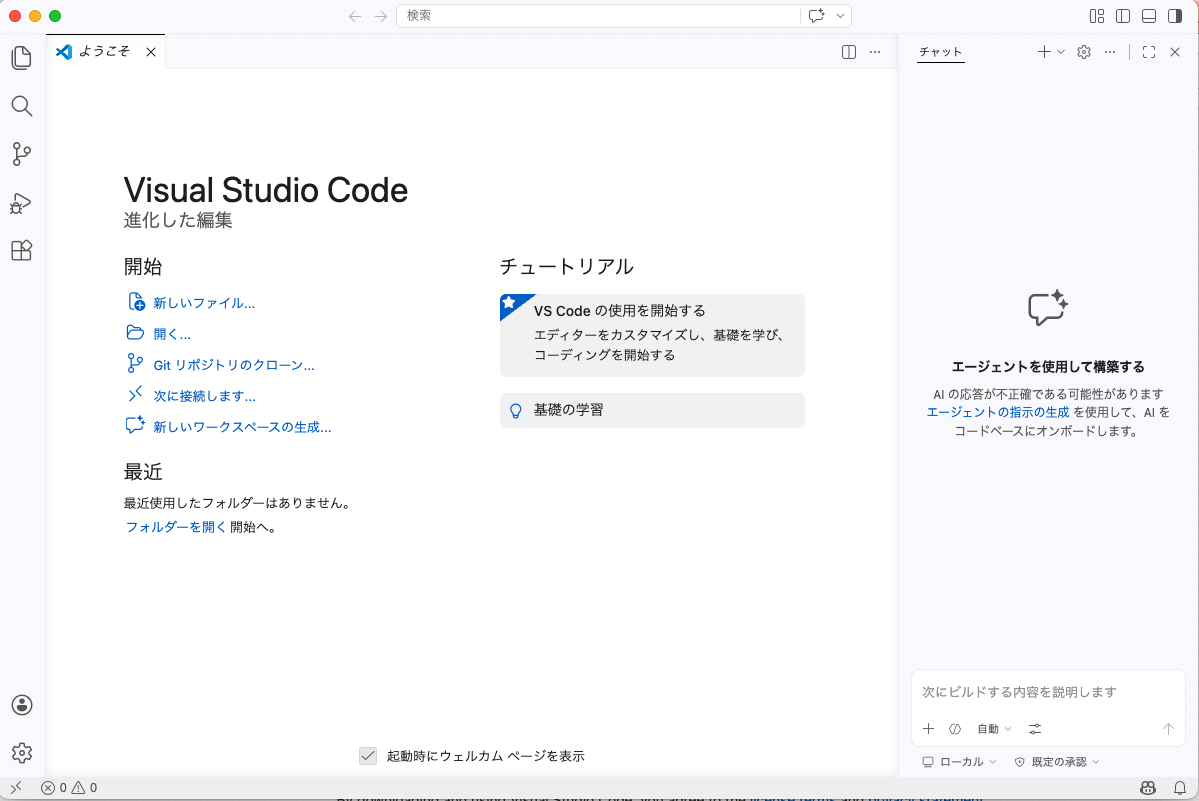Open the 自動 model dropdown
Screen dimensions: 1199x801
994,728
